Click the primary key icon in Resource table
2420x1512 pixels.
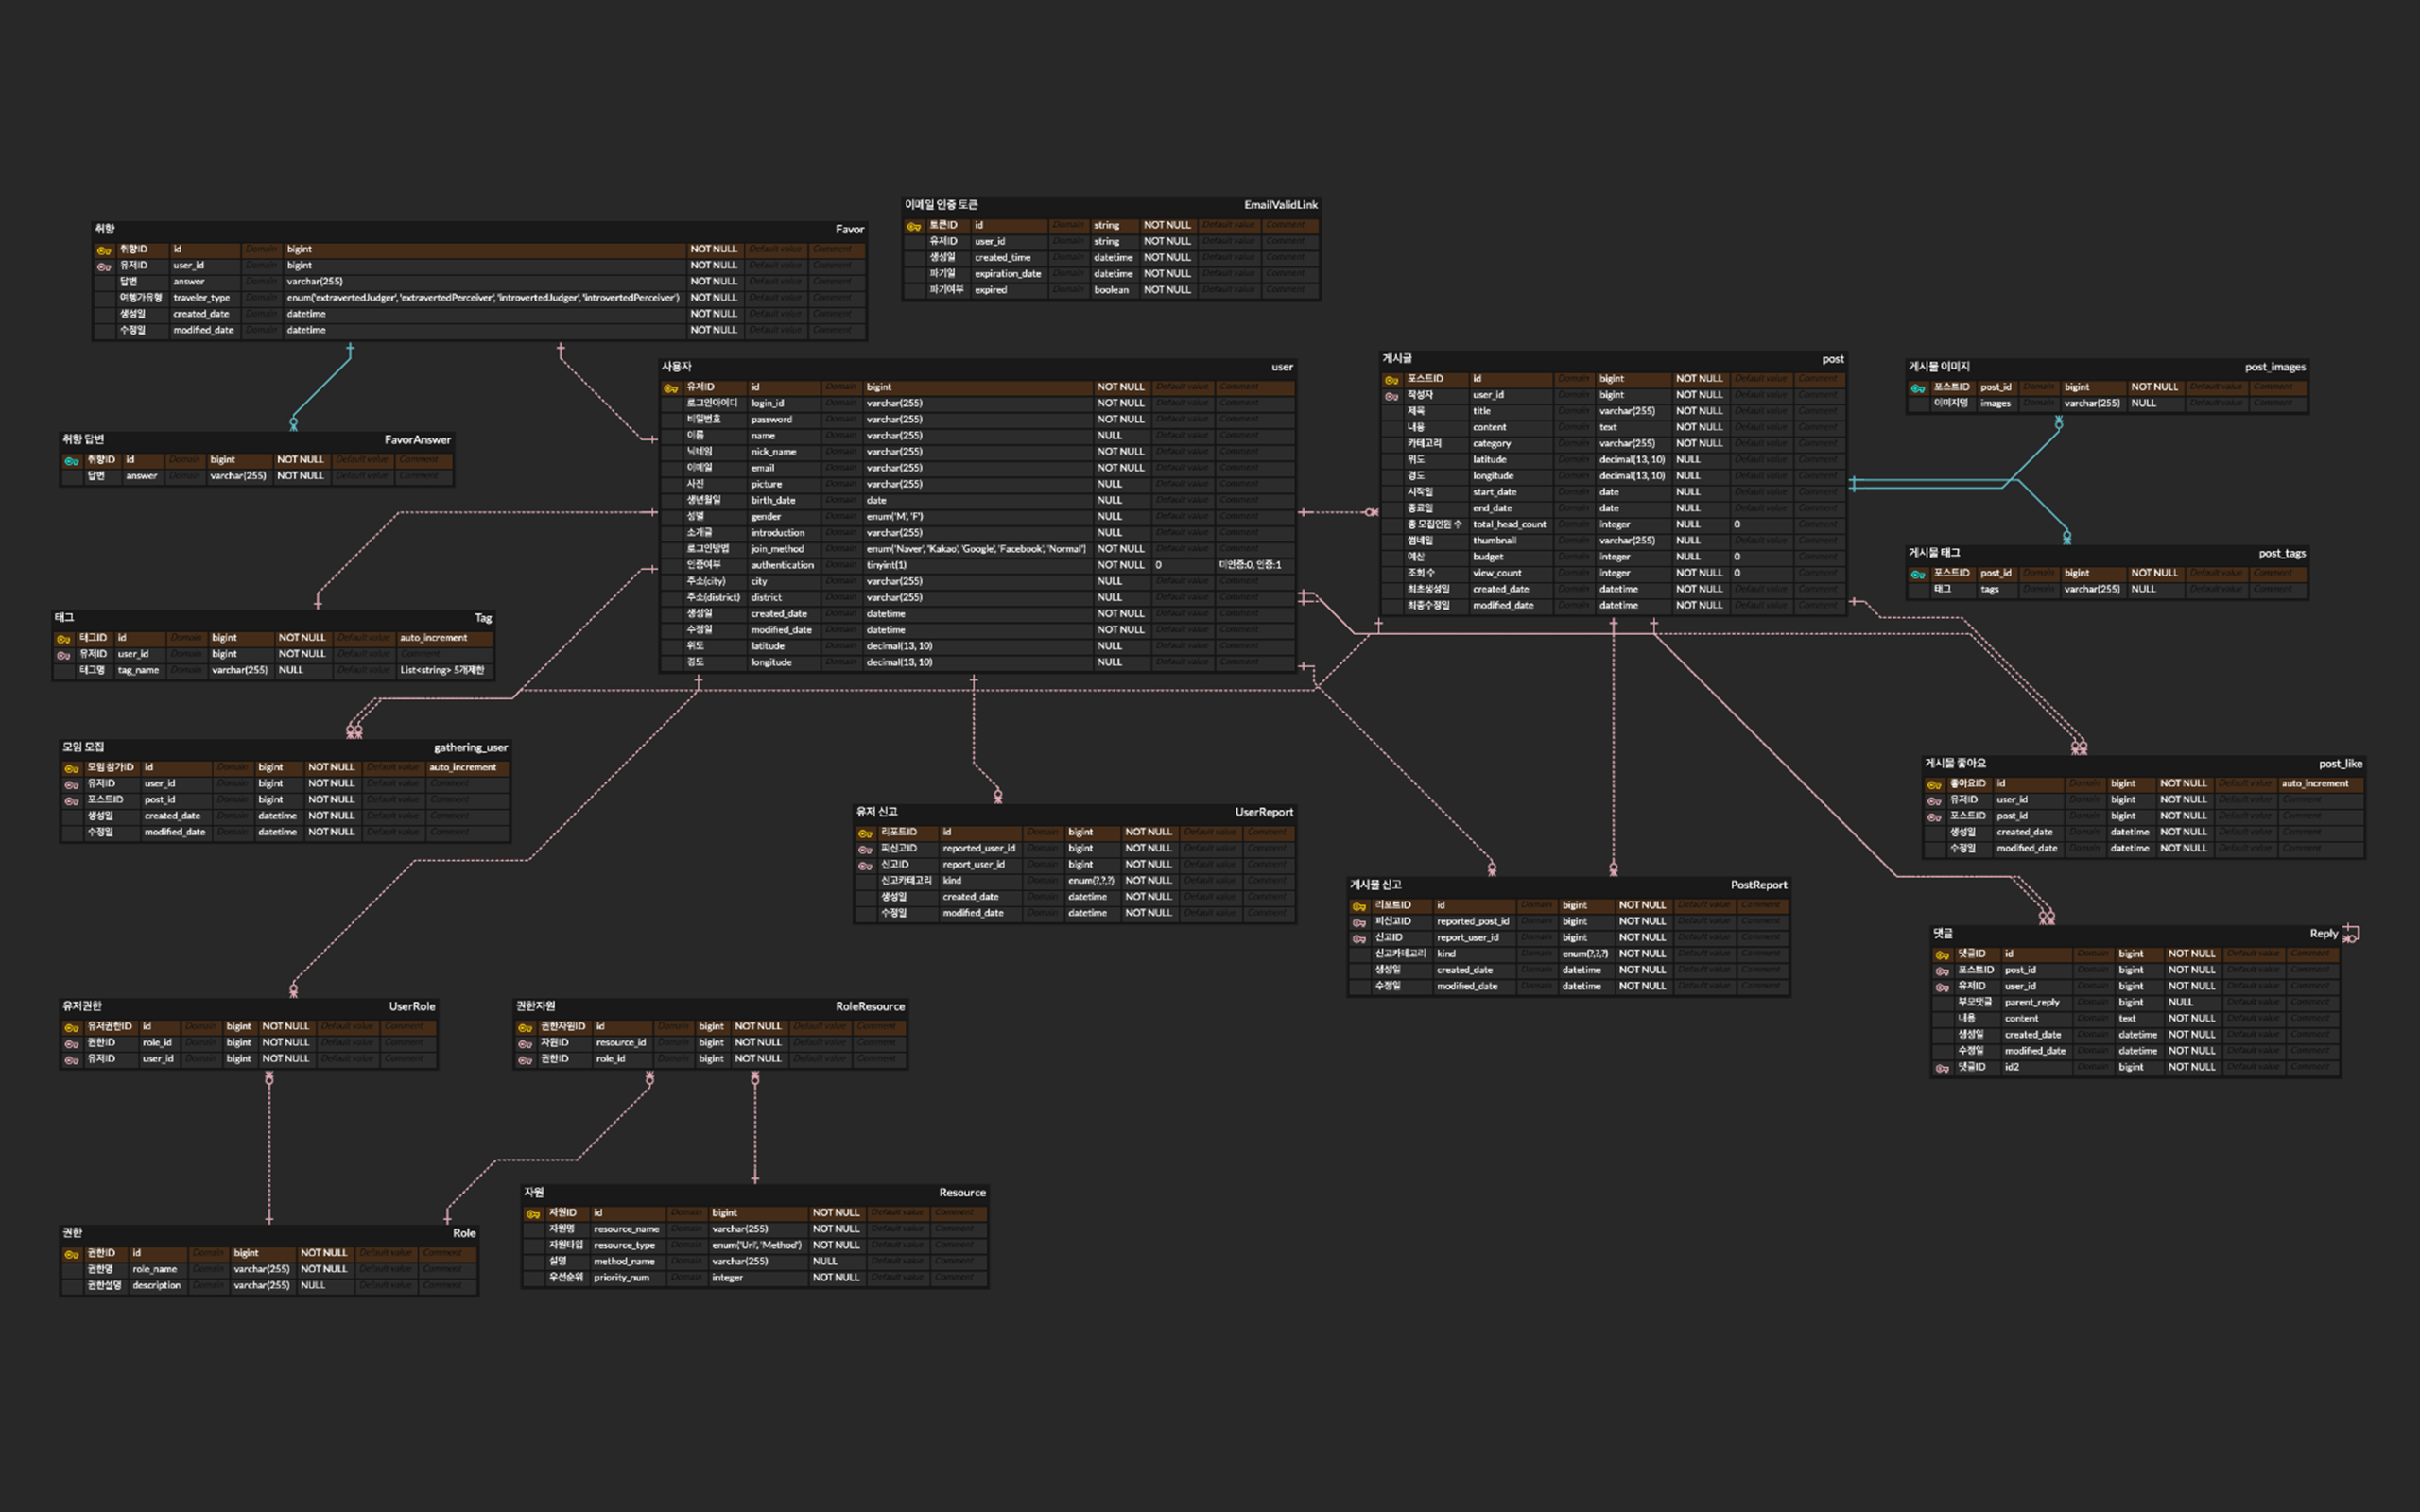pyautogui.click(x=533, y=1214)
